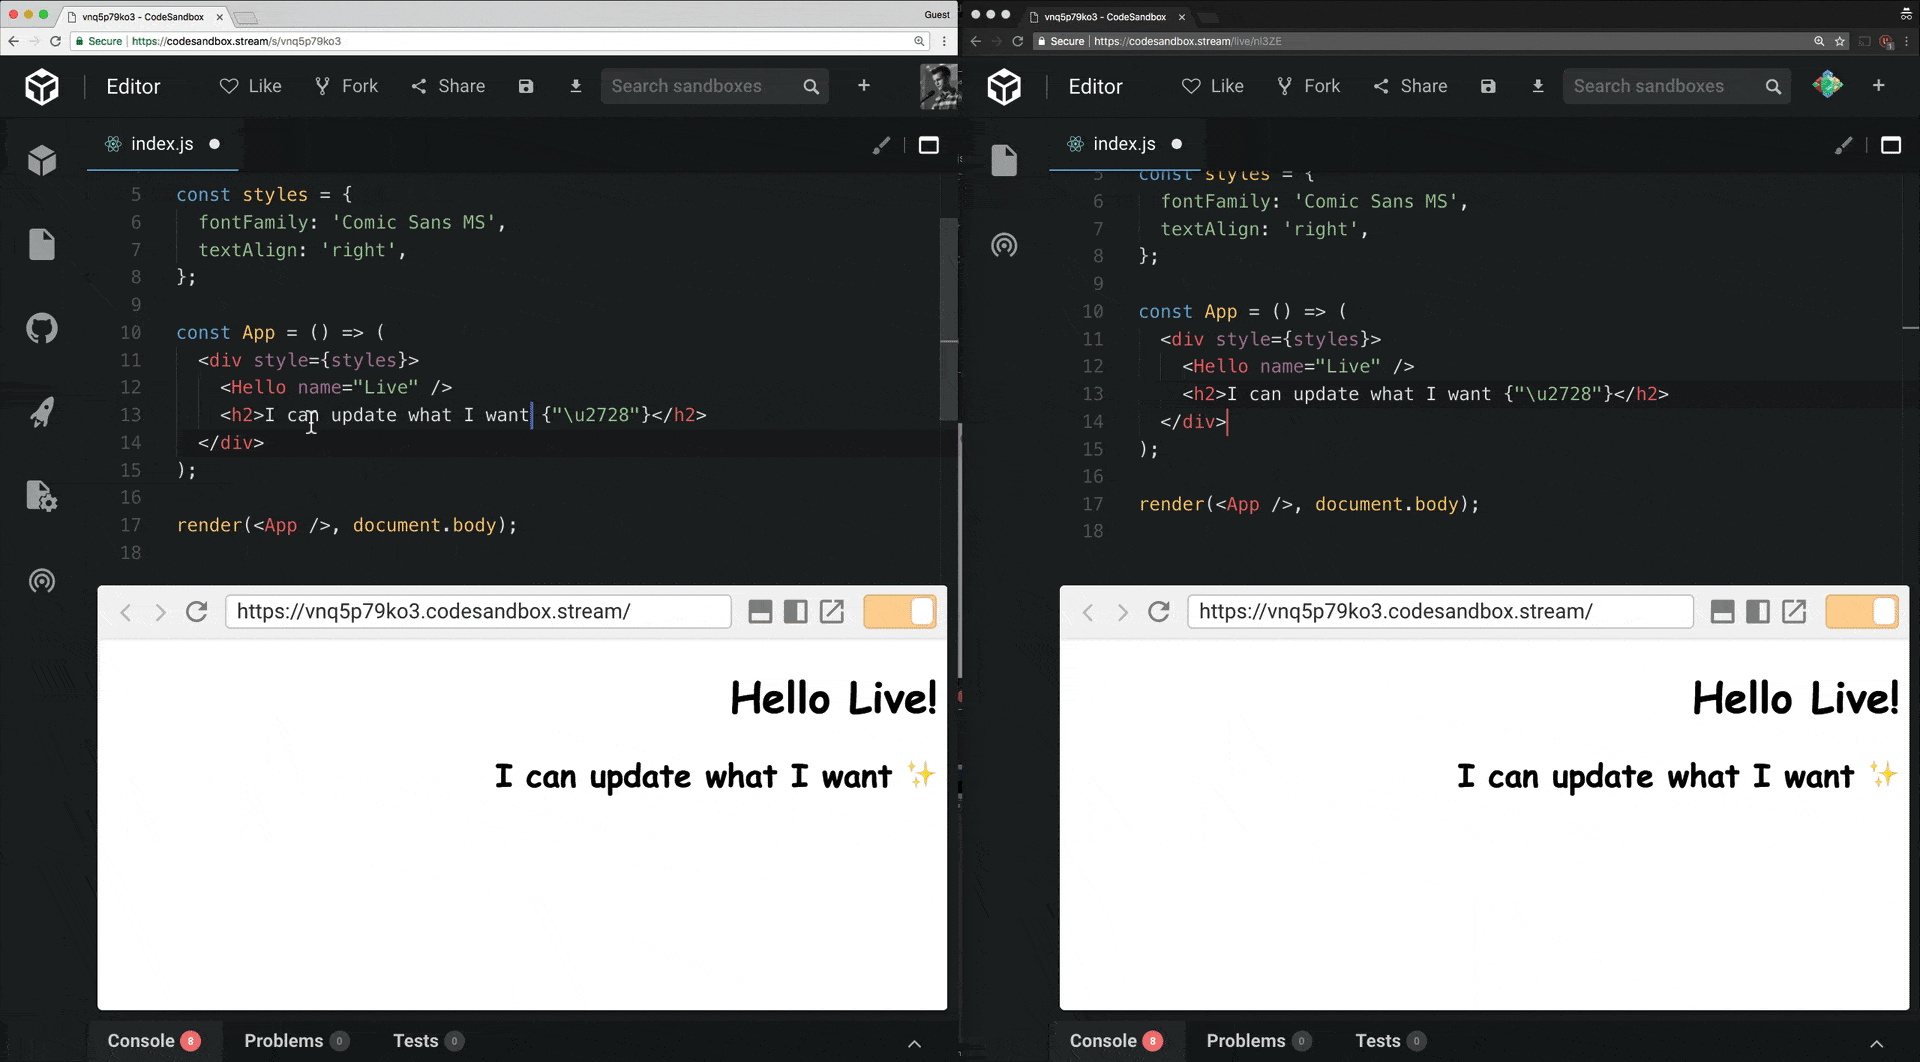Save the sandbox using the save icon
This screenshot has width=1920, height=1062.
(526, 86)
